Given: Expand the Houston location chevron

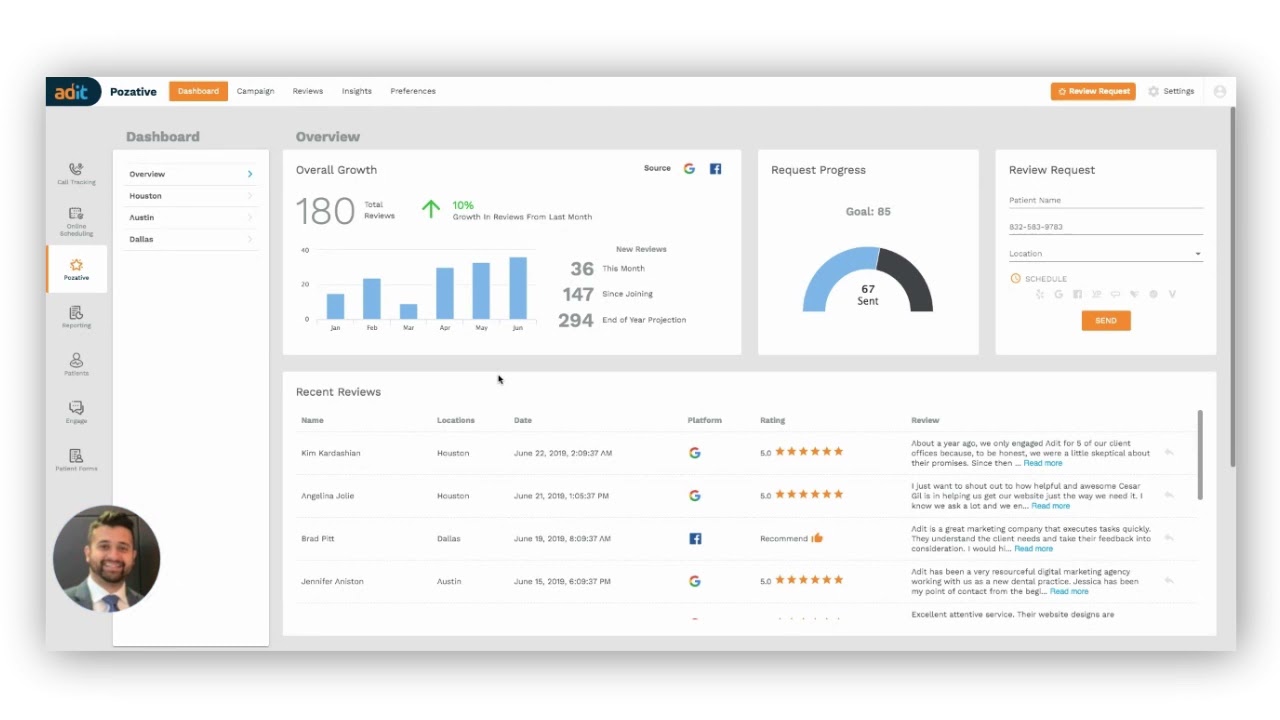Looking at the screenshot, I should click(x=250, y=196).
